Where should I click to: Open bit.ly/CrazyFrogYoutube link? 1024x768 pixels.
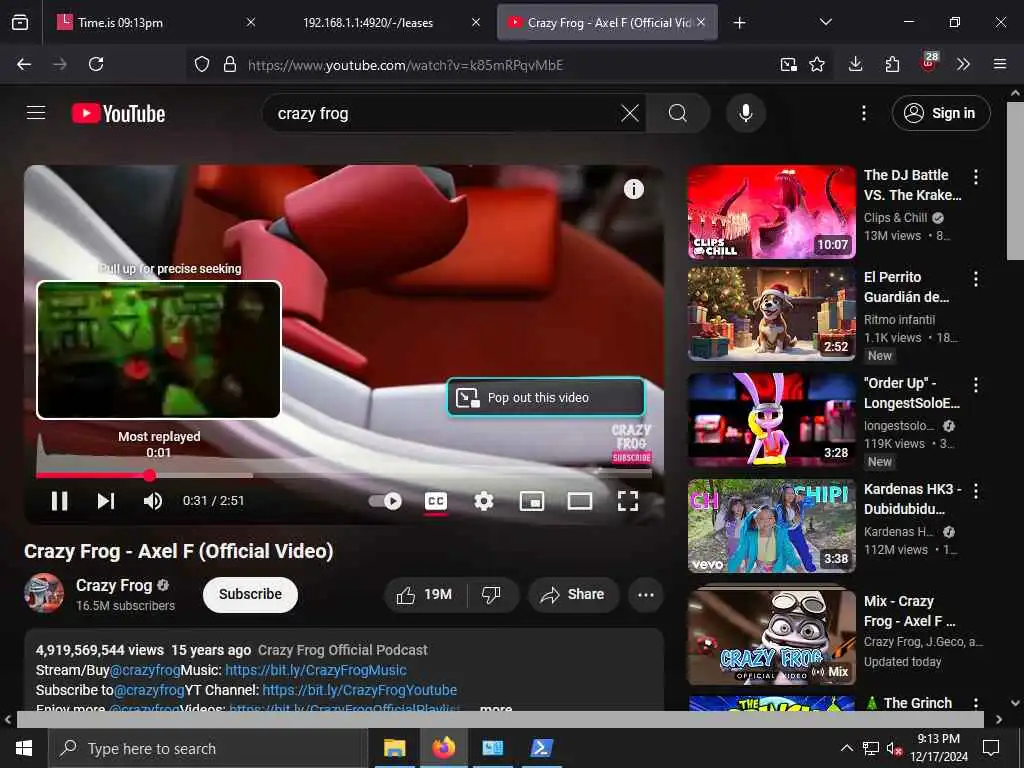pyautogui.click(x=359, y=690)
